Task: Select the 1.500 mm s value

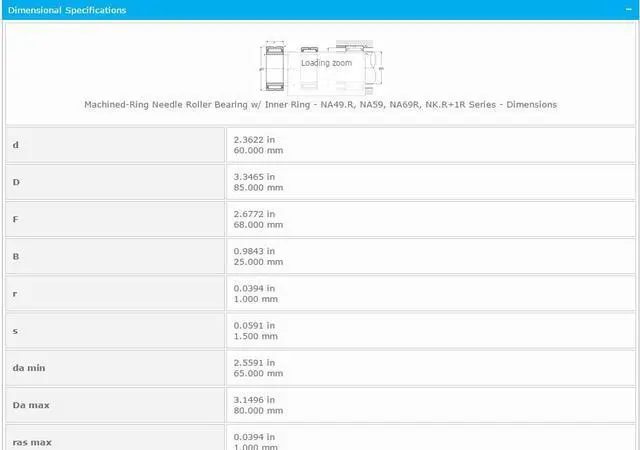Action: 255,335
